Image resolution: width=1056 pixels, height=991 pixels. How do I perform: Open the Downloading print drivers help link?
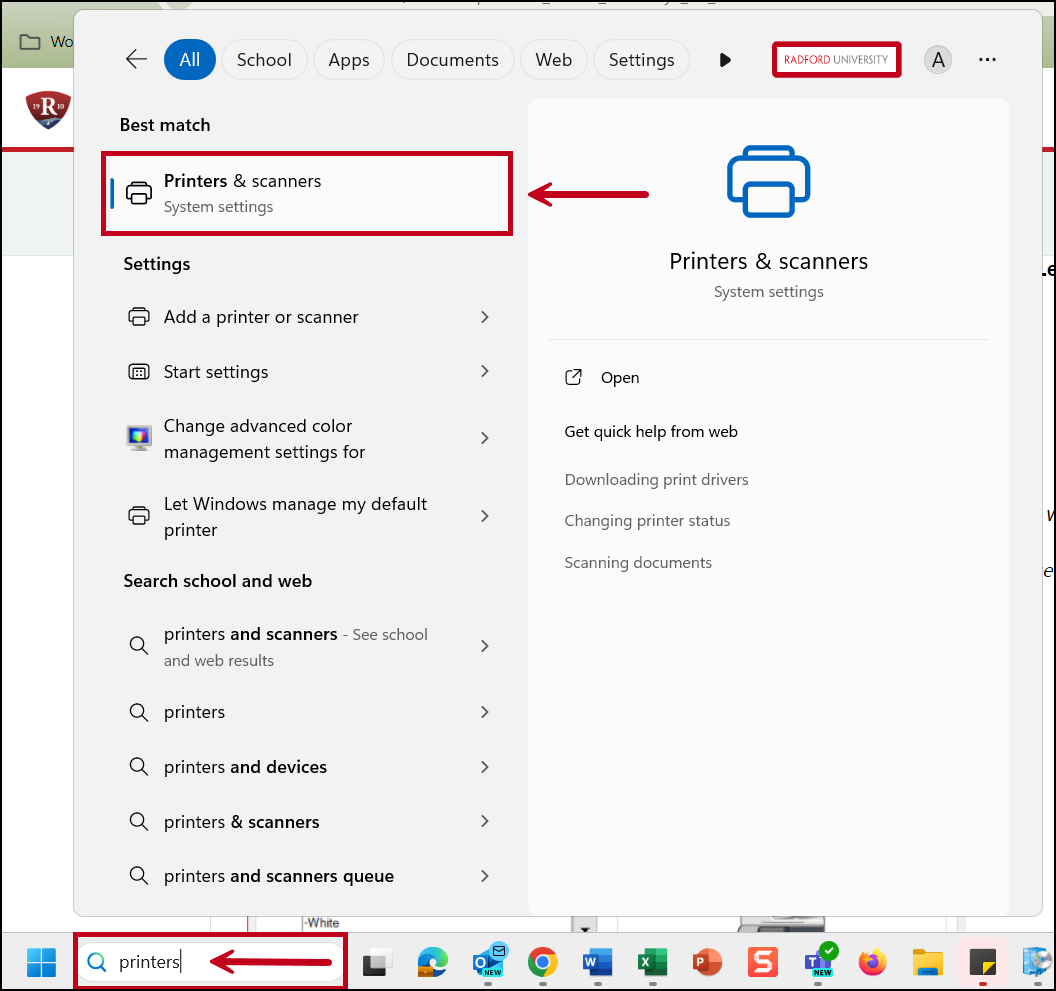pos(656,480)
